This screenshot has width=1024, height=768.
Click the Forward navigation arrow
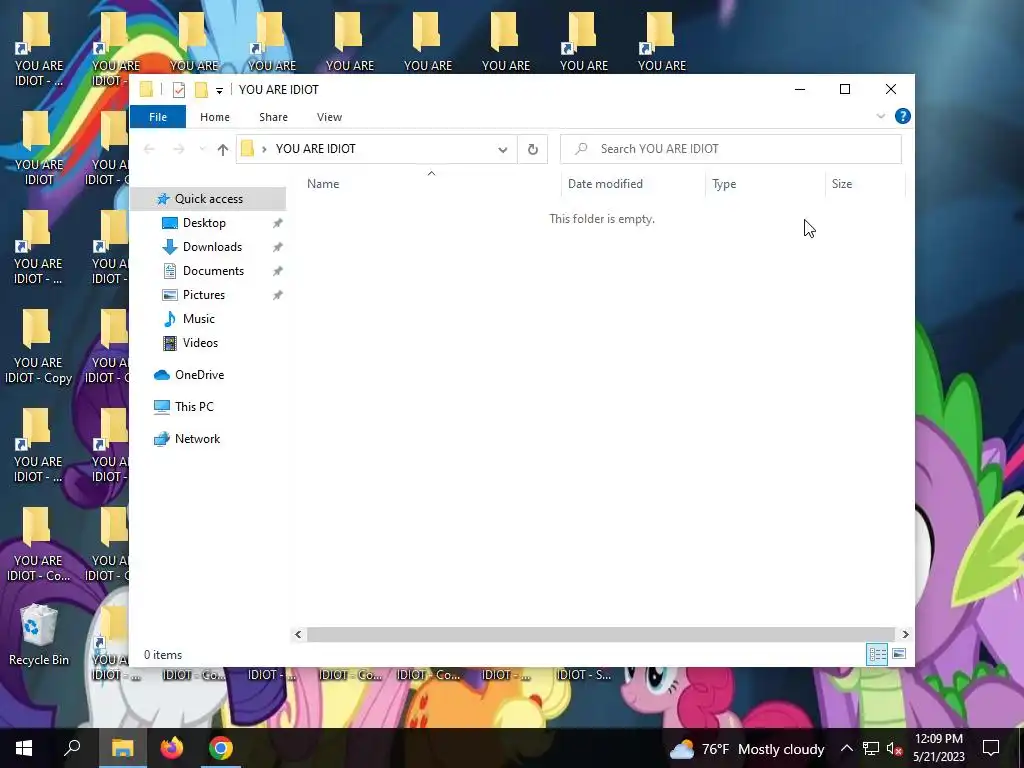pos(178,150)
